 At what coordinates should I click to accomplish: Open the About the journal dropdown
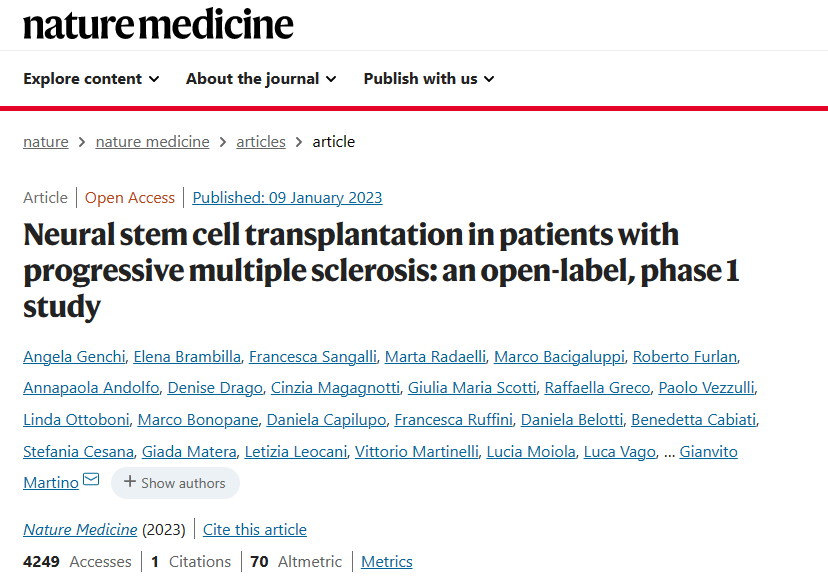click(260, 79)
